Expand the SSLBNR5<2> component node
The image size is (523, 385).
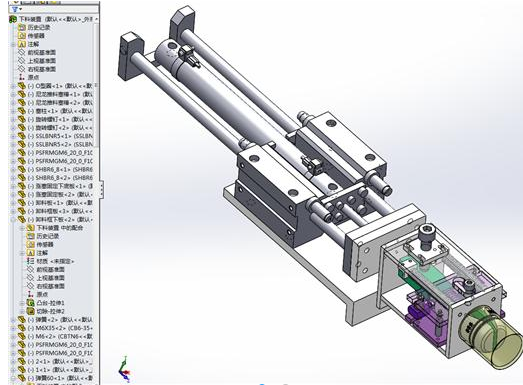click(x=13, y=144)
